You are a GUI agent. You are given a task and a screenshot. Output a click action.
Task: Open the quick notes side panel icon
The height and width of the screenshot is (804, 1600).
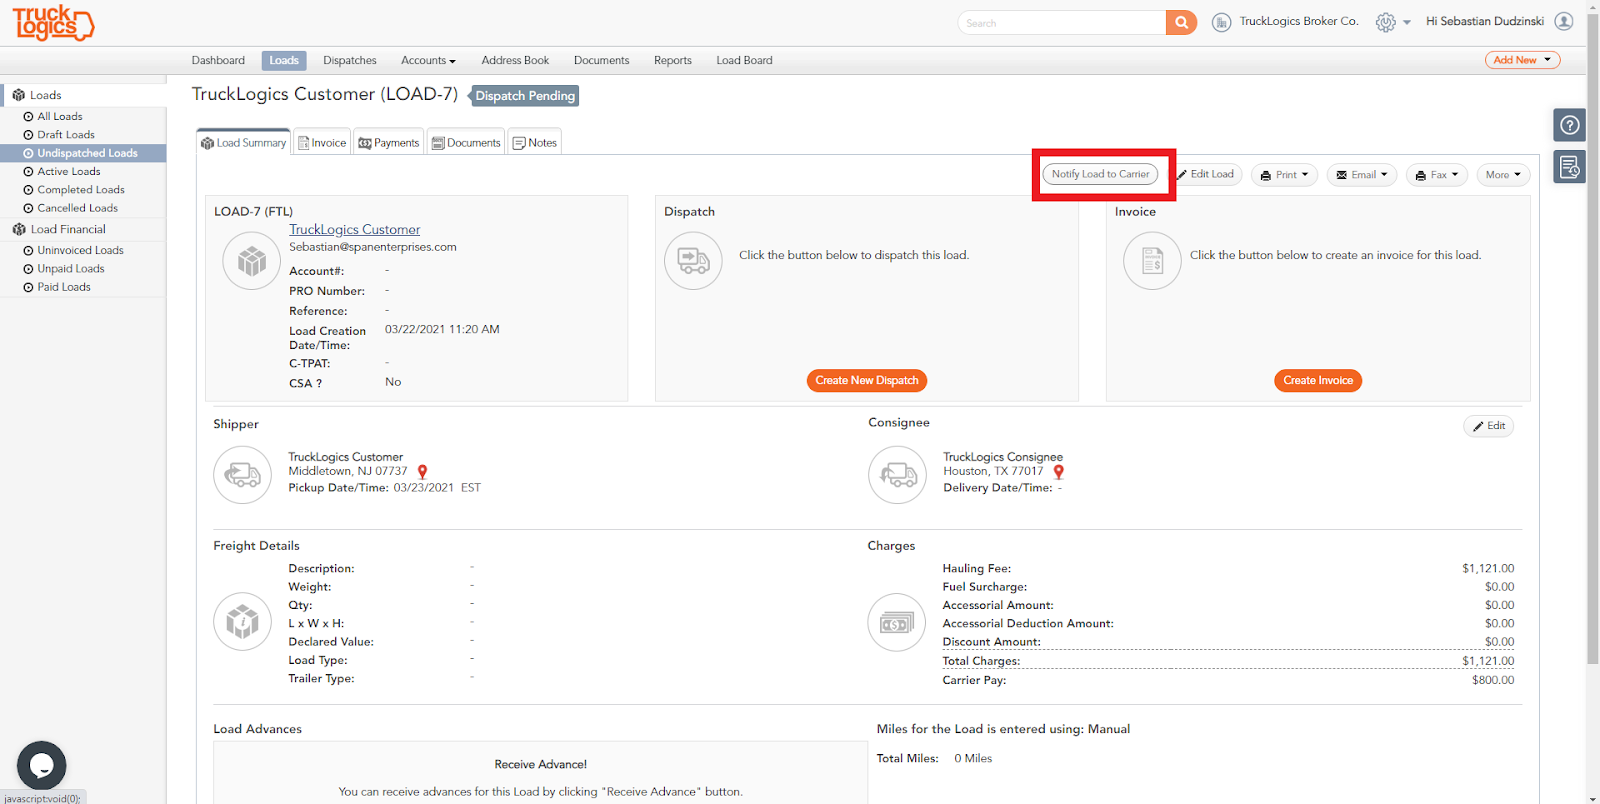pos(1570,167)
